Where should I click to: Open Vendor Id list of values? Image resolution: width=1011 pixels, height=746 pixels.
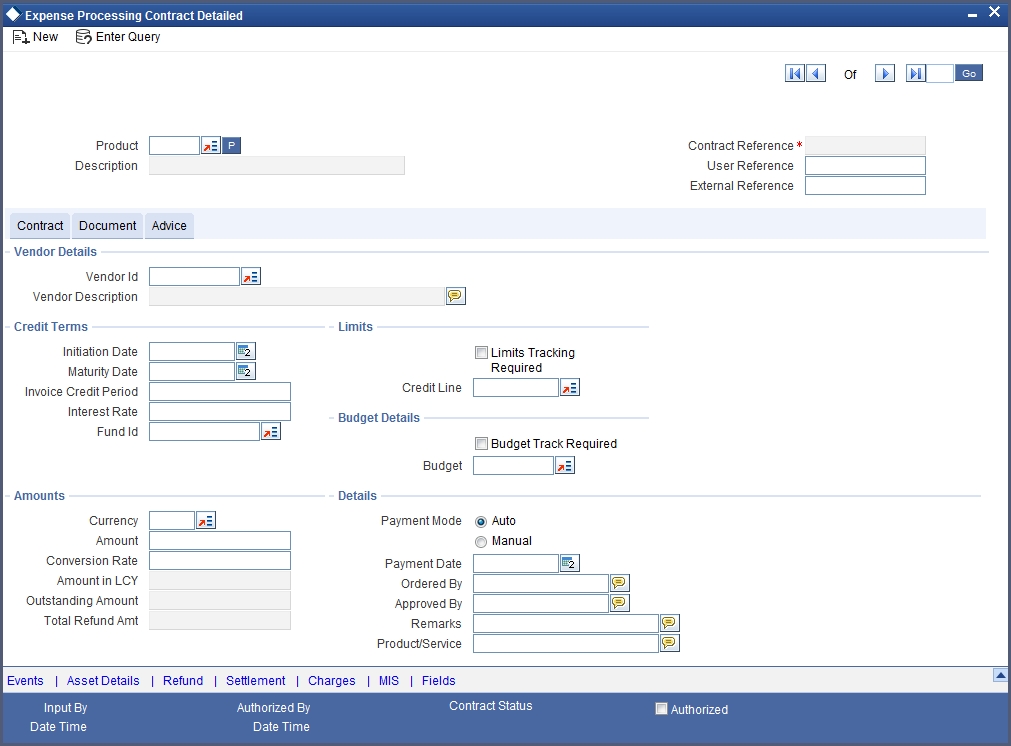pos(251,277)
